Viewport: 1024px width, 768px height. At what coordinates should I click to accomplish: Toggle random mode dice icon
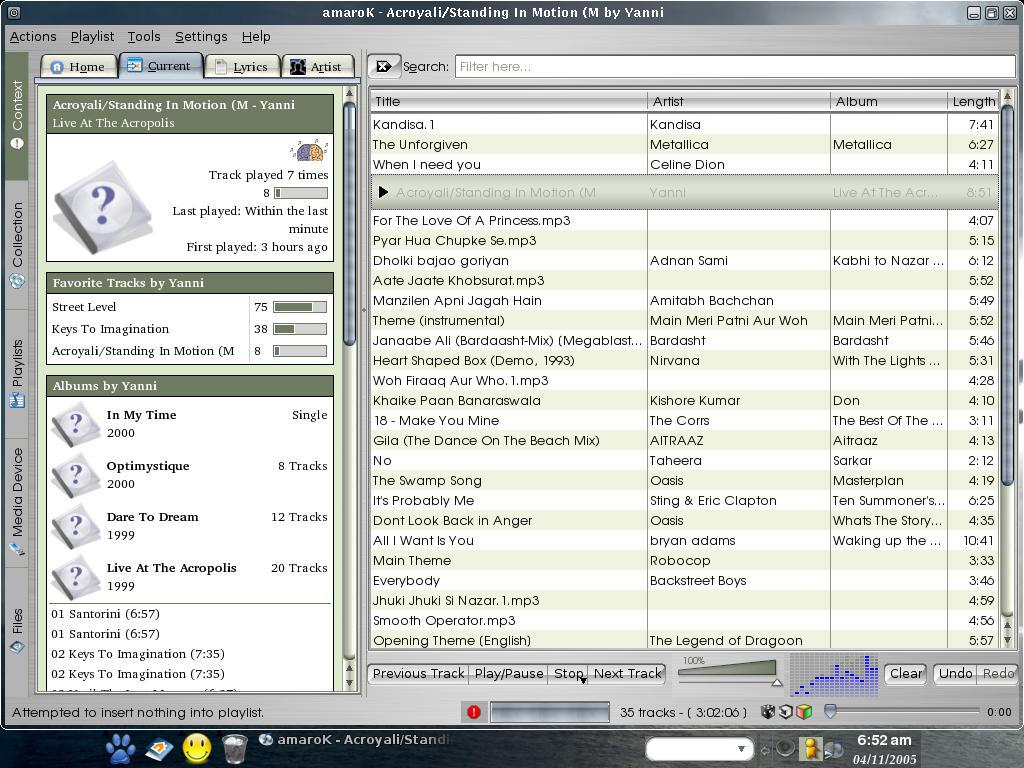click(768, 712)
